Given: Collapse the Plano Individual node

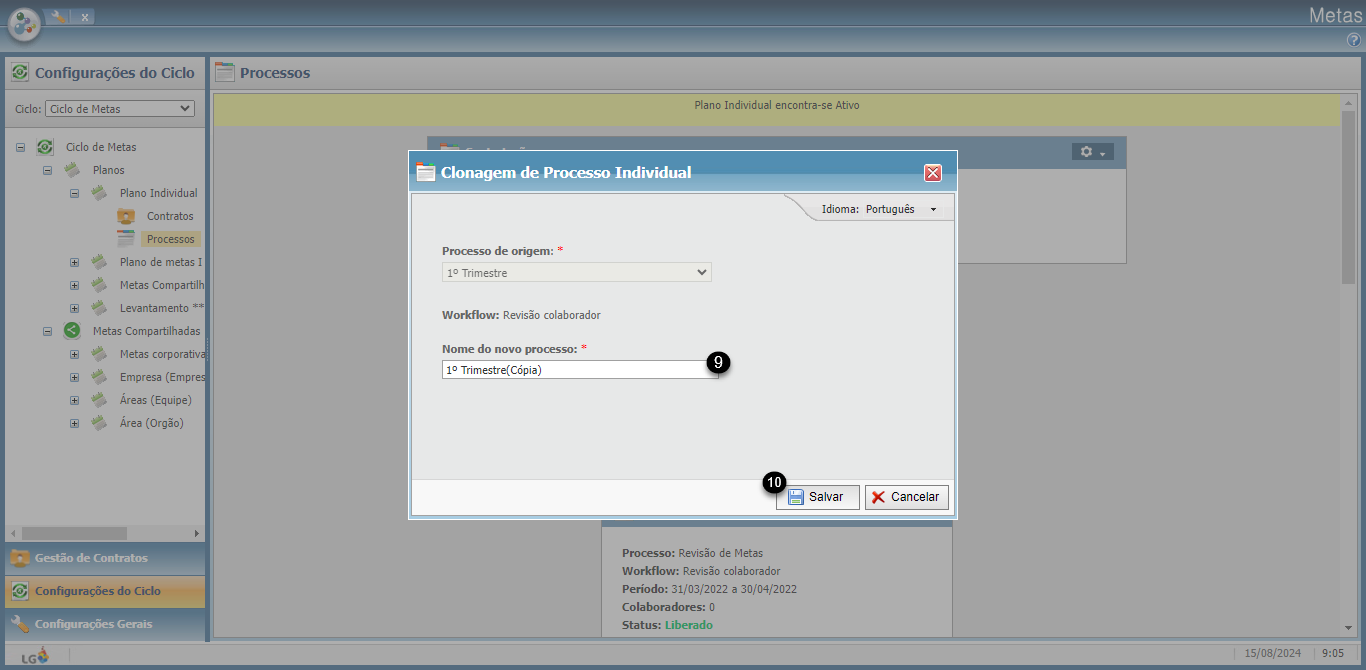Looking at the screenshot, I should (74, 193).
